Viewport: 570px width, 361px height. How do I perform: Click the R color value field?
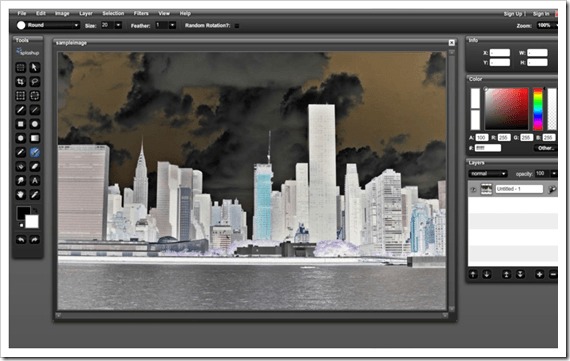(x=504, y=137)
